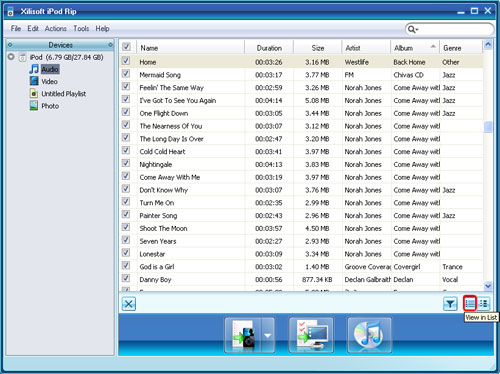
Task: Click right circle in Devices header
Action: tap(110, 45)
